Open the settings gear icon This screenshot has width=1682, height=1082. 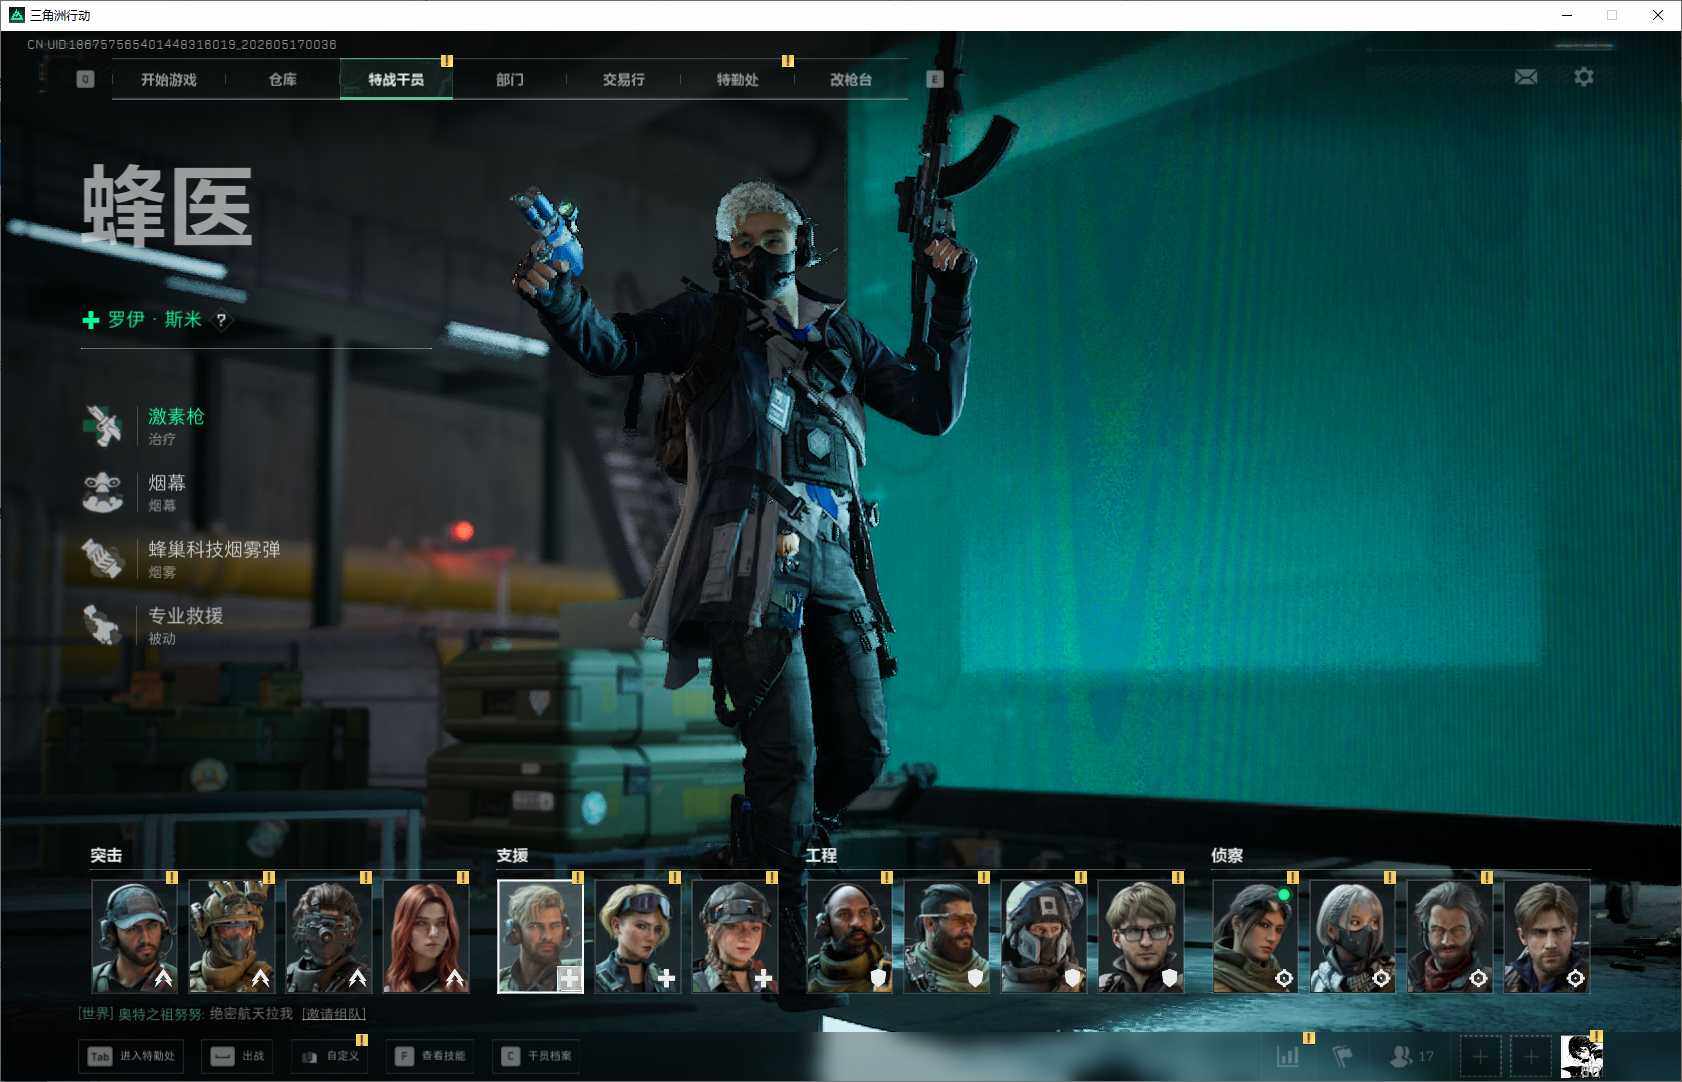1584,77
